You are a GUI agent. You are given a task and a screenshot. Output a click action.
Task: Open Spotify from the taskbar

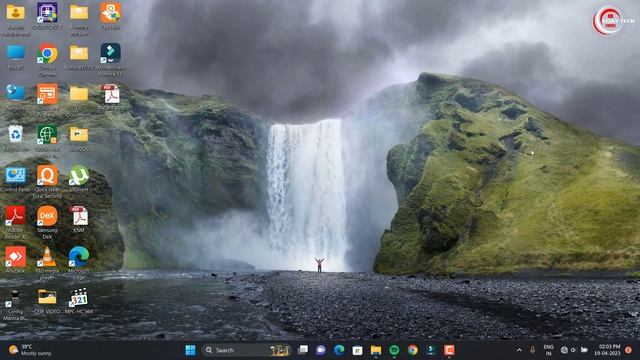tap(394, 350)
